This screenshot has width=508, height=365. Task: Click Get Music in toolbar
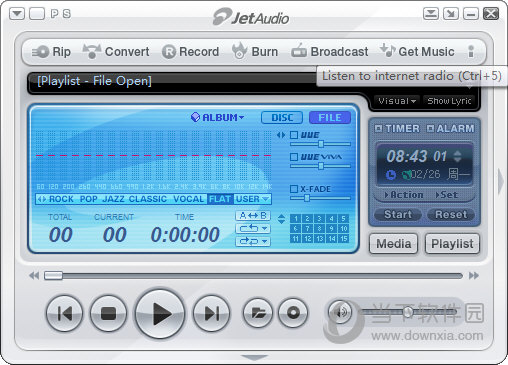coord(417,51)
